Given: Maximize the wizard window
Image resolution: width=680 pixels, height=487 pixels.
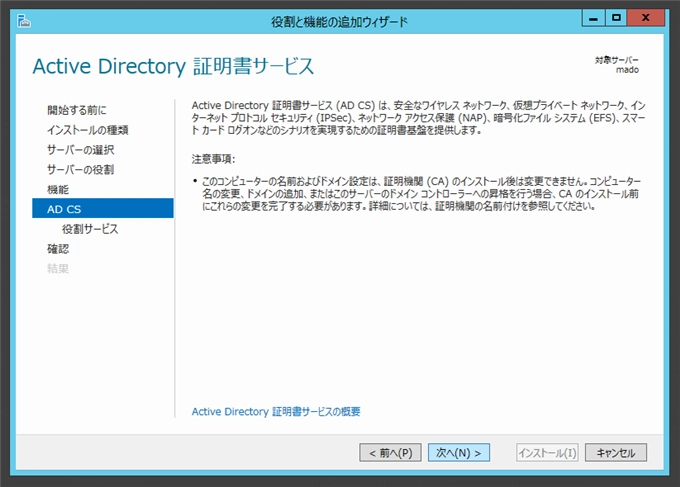Looking at the screenshot, I should pos(616,18).
